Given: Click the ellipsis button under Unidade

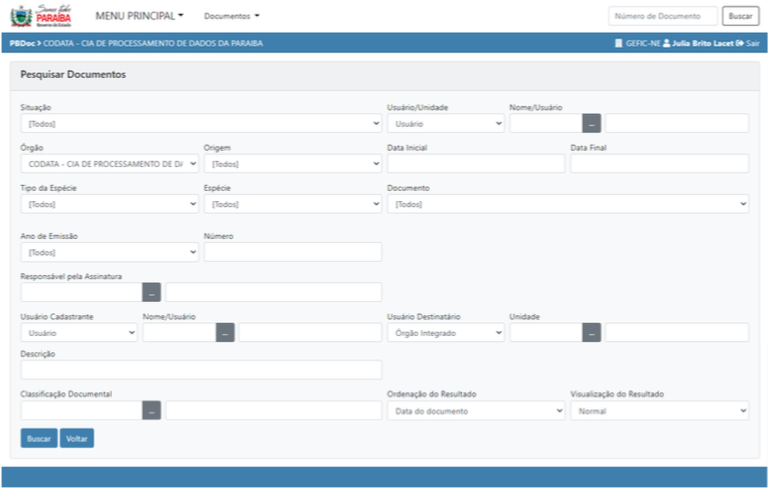Looking at the screenshot, I should [x=591, y=333].
